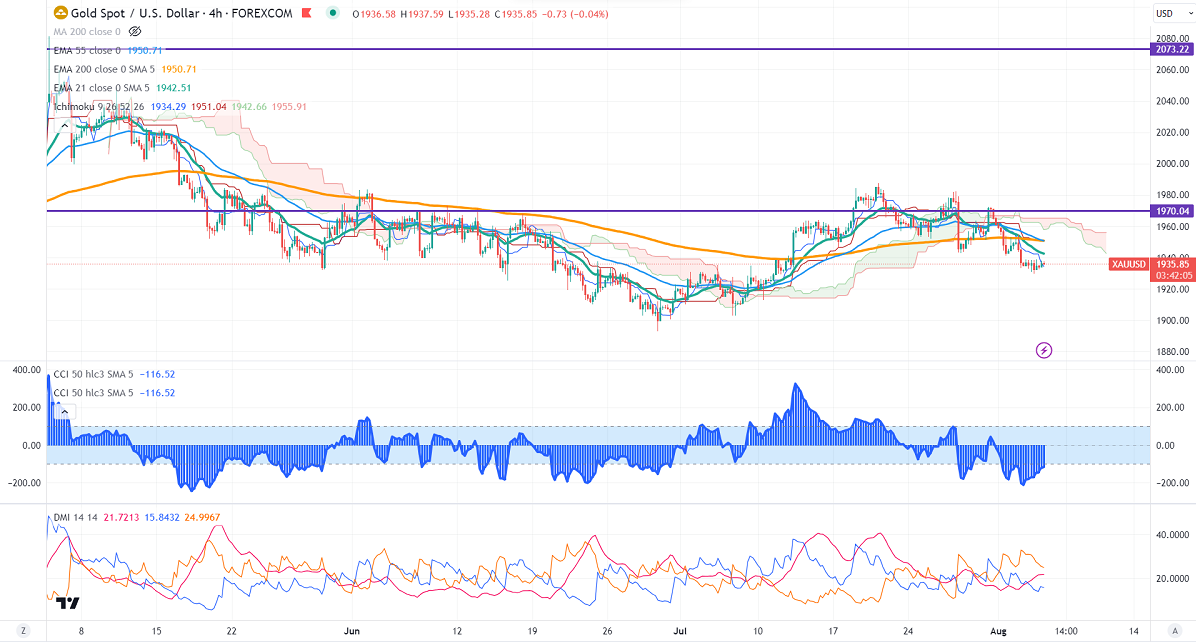Click the low value 1935.28
The height and width of the screenshot is (644, 1196).
tap(472, 14)
